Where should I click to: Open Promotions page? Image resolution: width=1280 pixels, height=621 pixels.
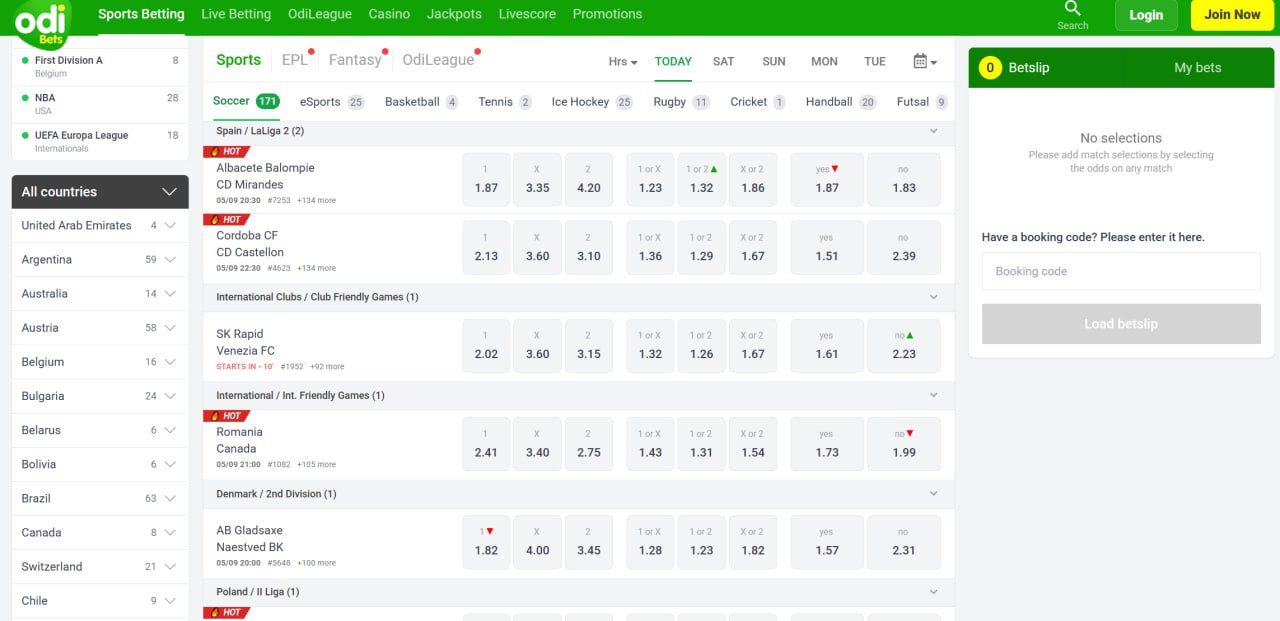point(607,14)
